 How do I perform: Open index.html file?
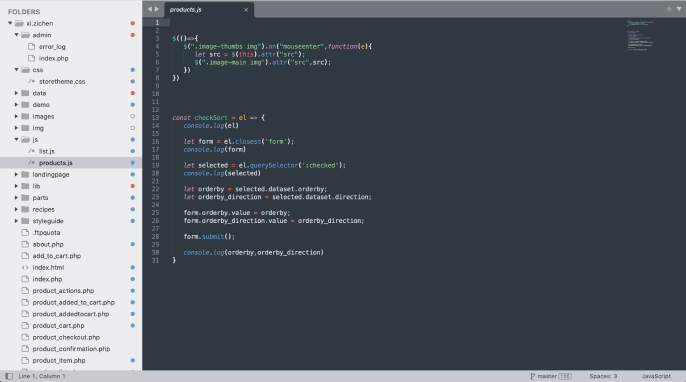(48, 267)
